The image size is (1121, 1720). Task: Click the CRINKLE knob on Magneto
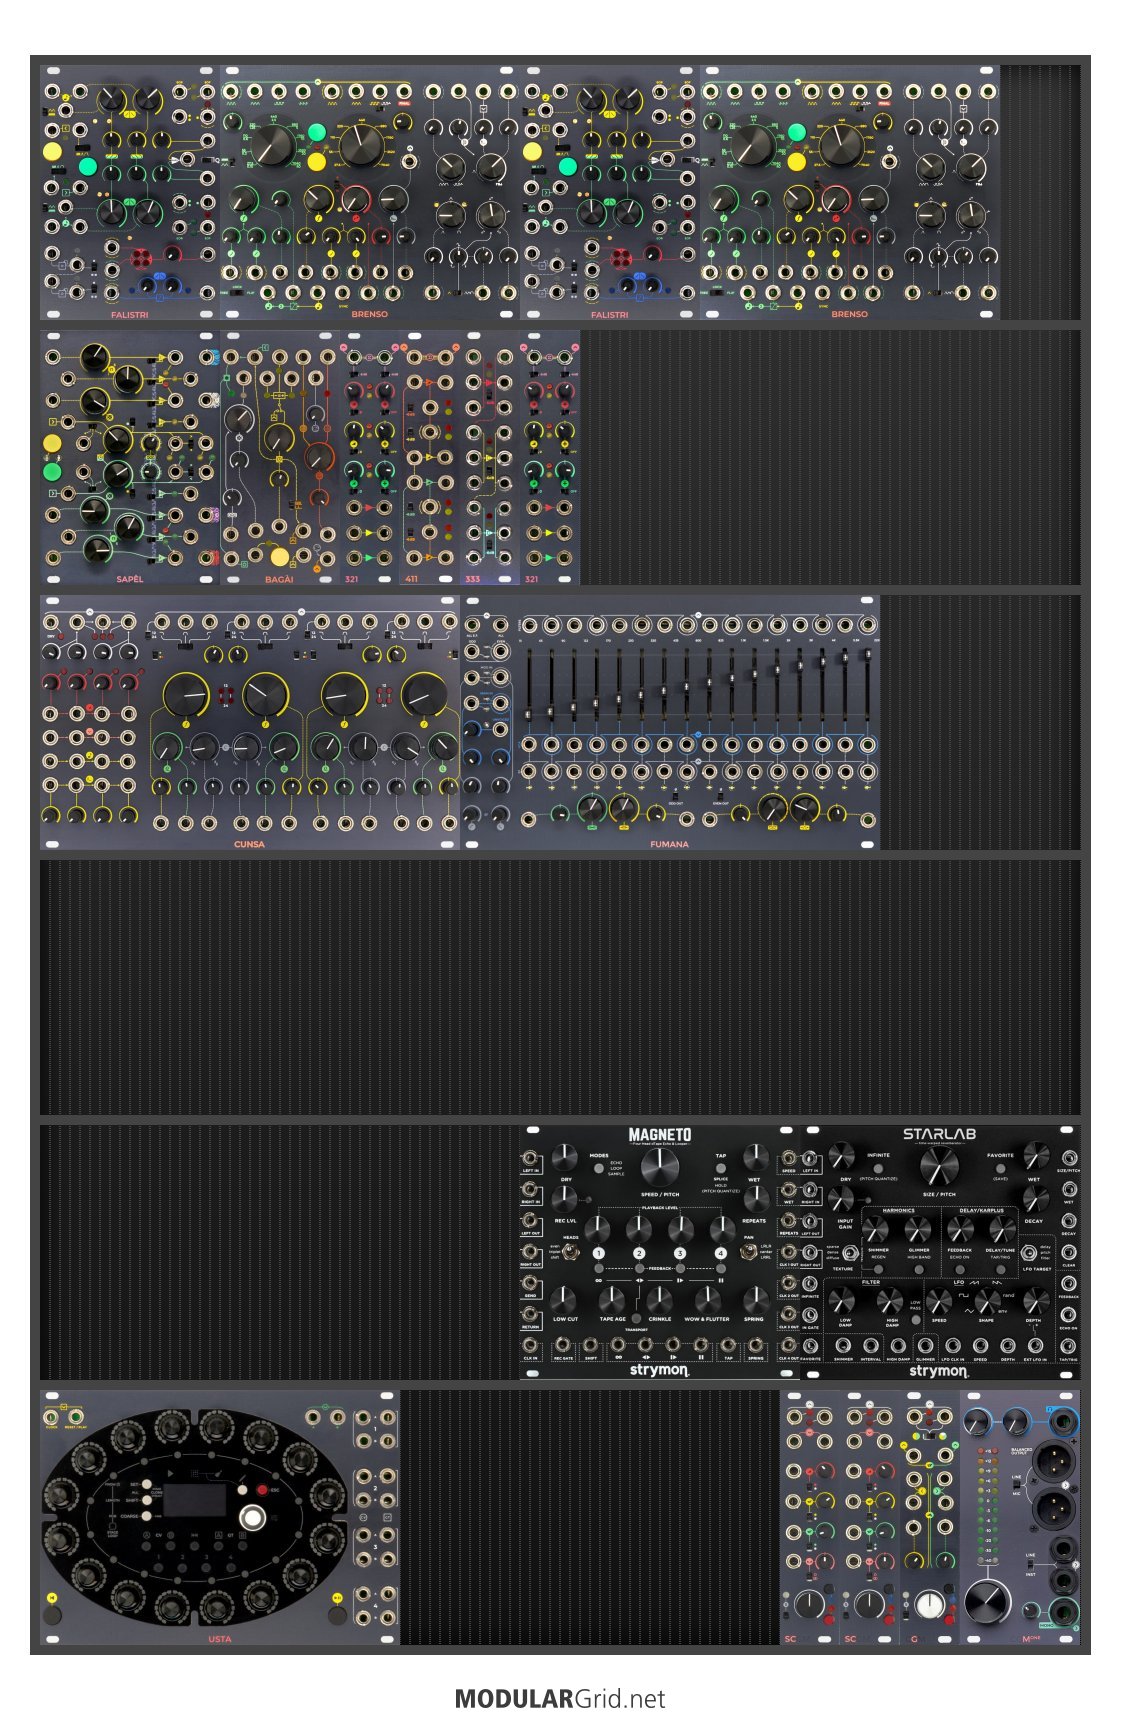[x=660, y=1299]
